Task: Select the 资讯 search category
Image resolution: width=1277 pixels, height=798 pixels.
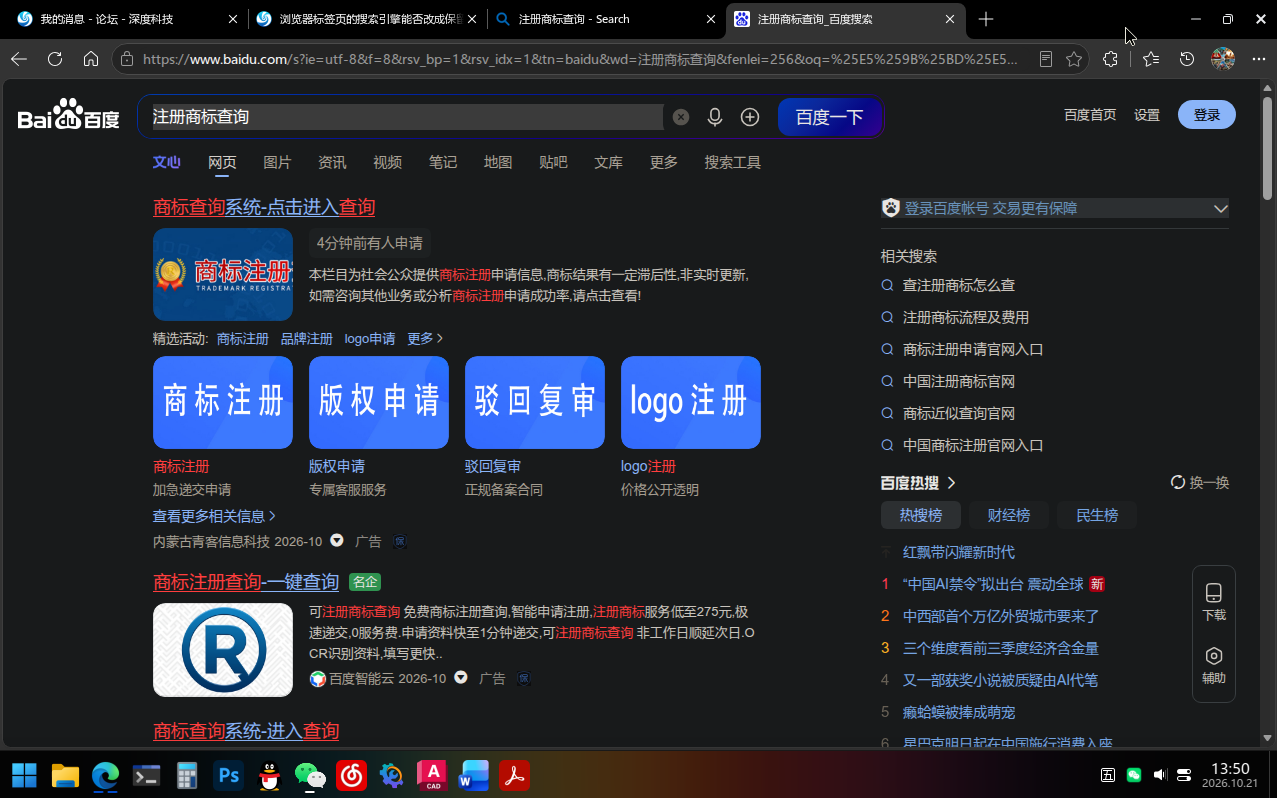Action: click(x=332, y=162)
